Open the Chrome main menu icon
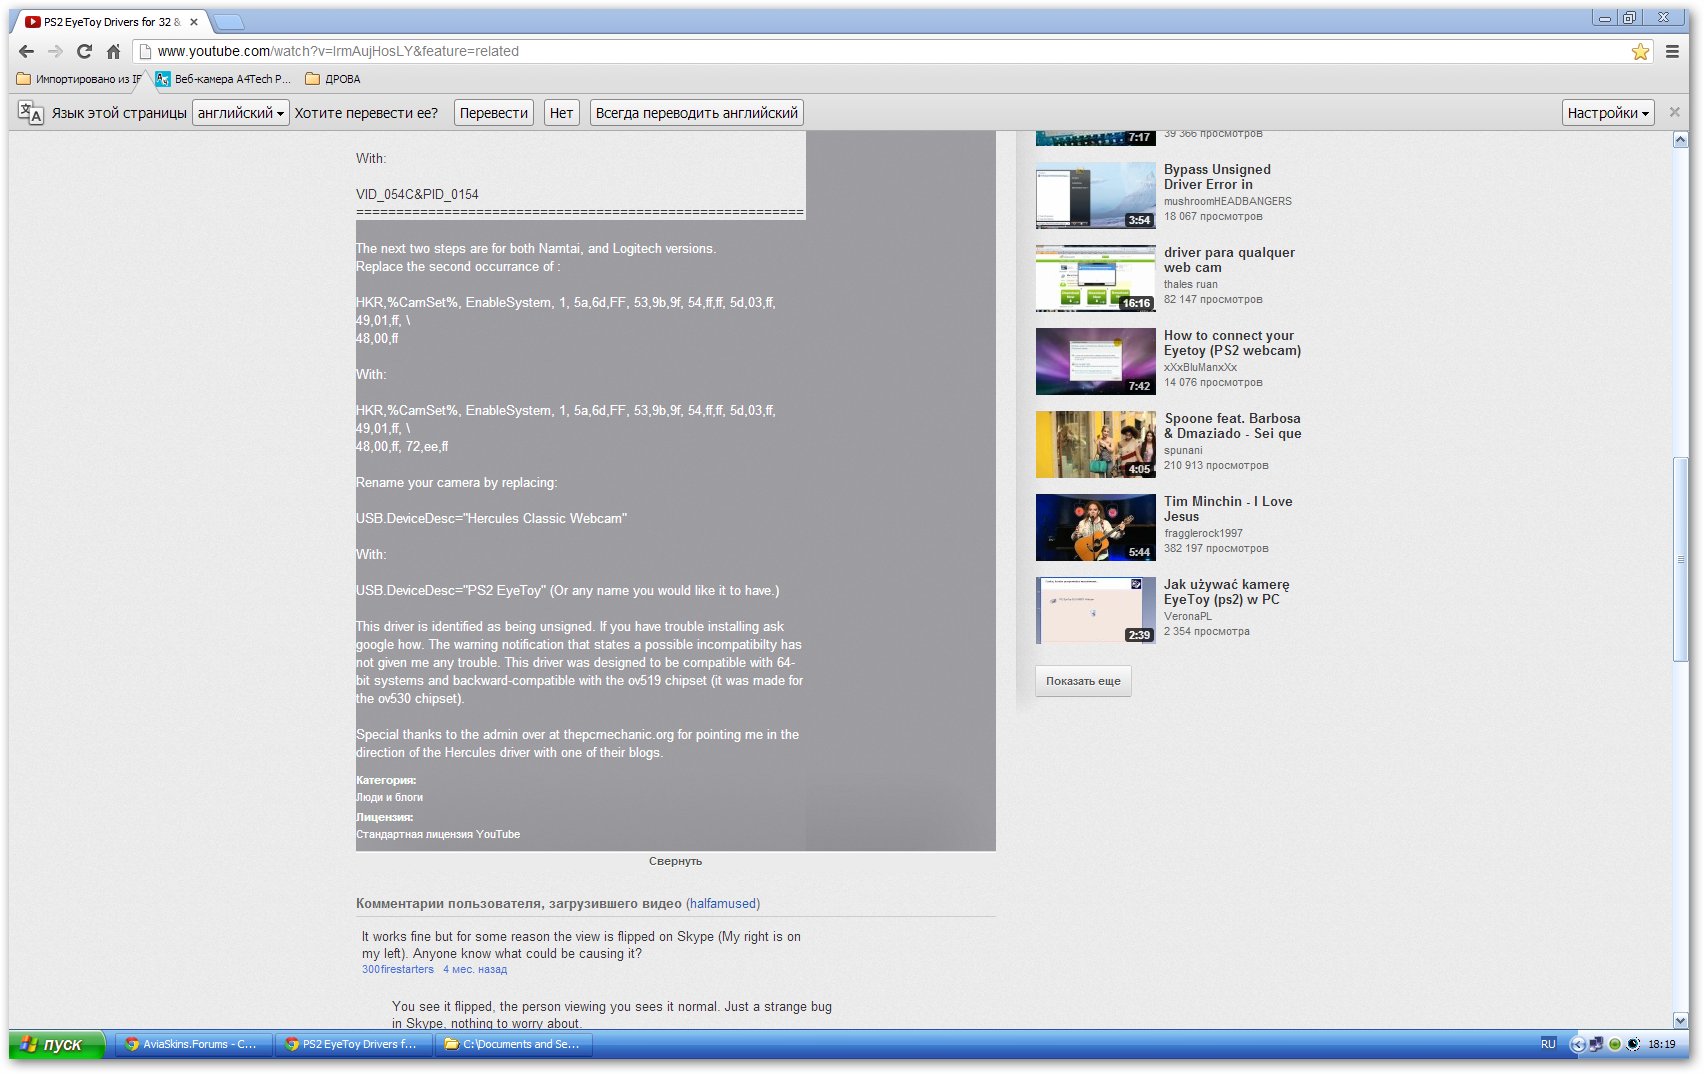Screen dimensions: 1704x1074 point(1672,51)
